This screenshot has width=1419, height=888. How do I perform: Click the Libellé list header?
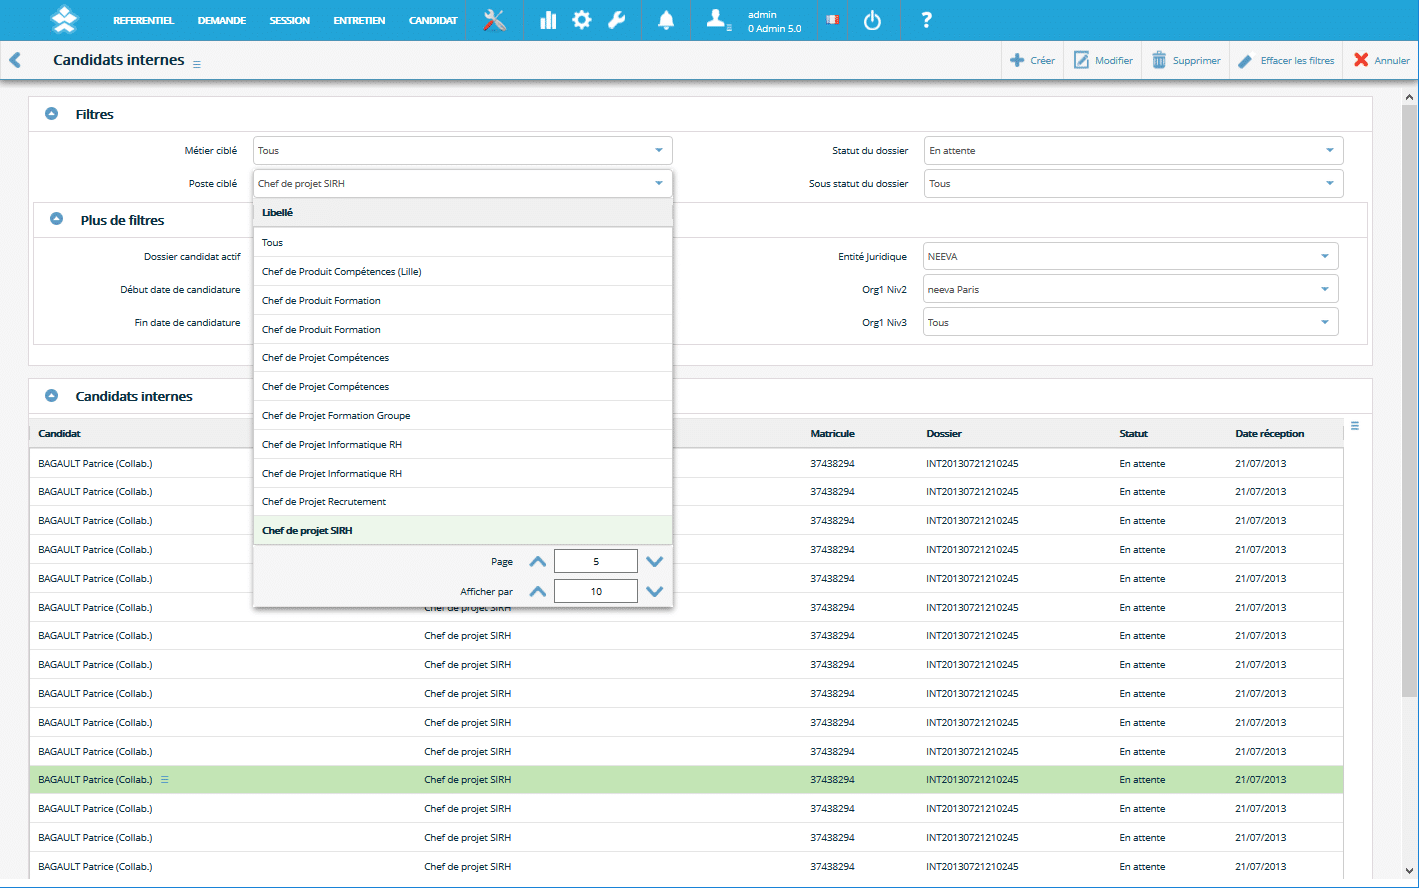(463, 212)
